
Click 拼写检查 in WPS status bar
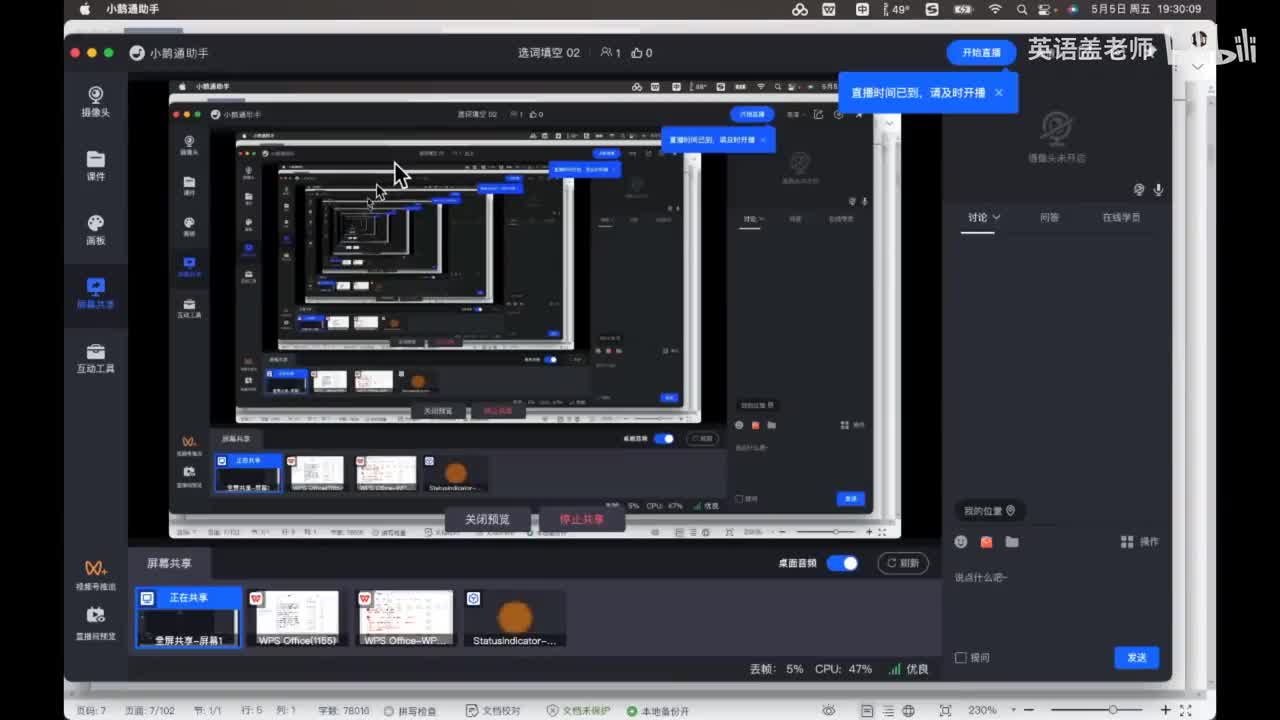(411, 711)
